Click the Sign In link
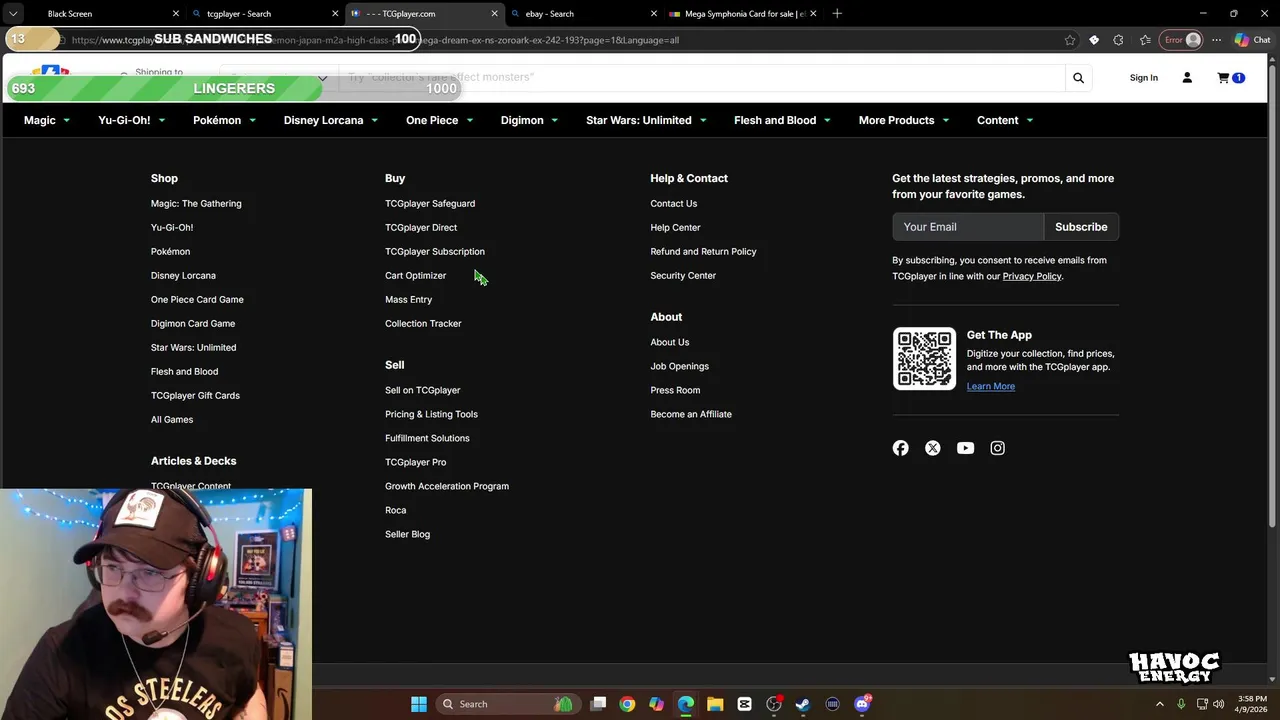1280x720 pixels. tap(1143, 78)
